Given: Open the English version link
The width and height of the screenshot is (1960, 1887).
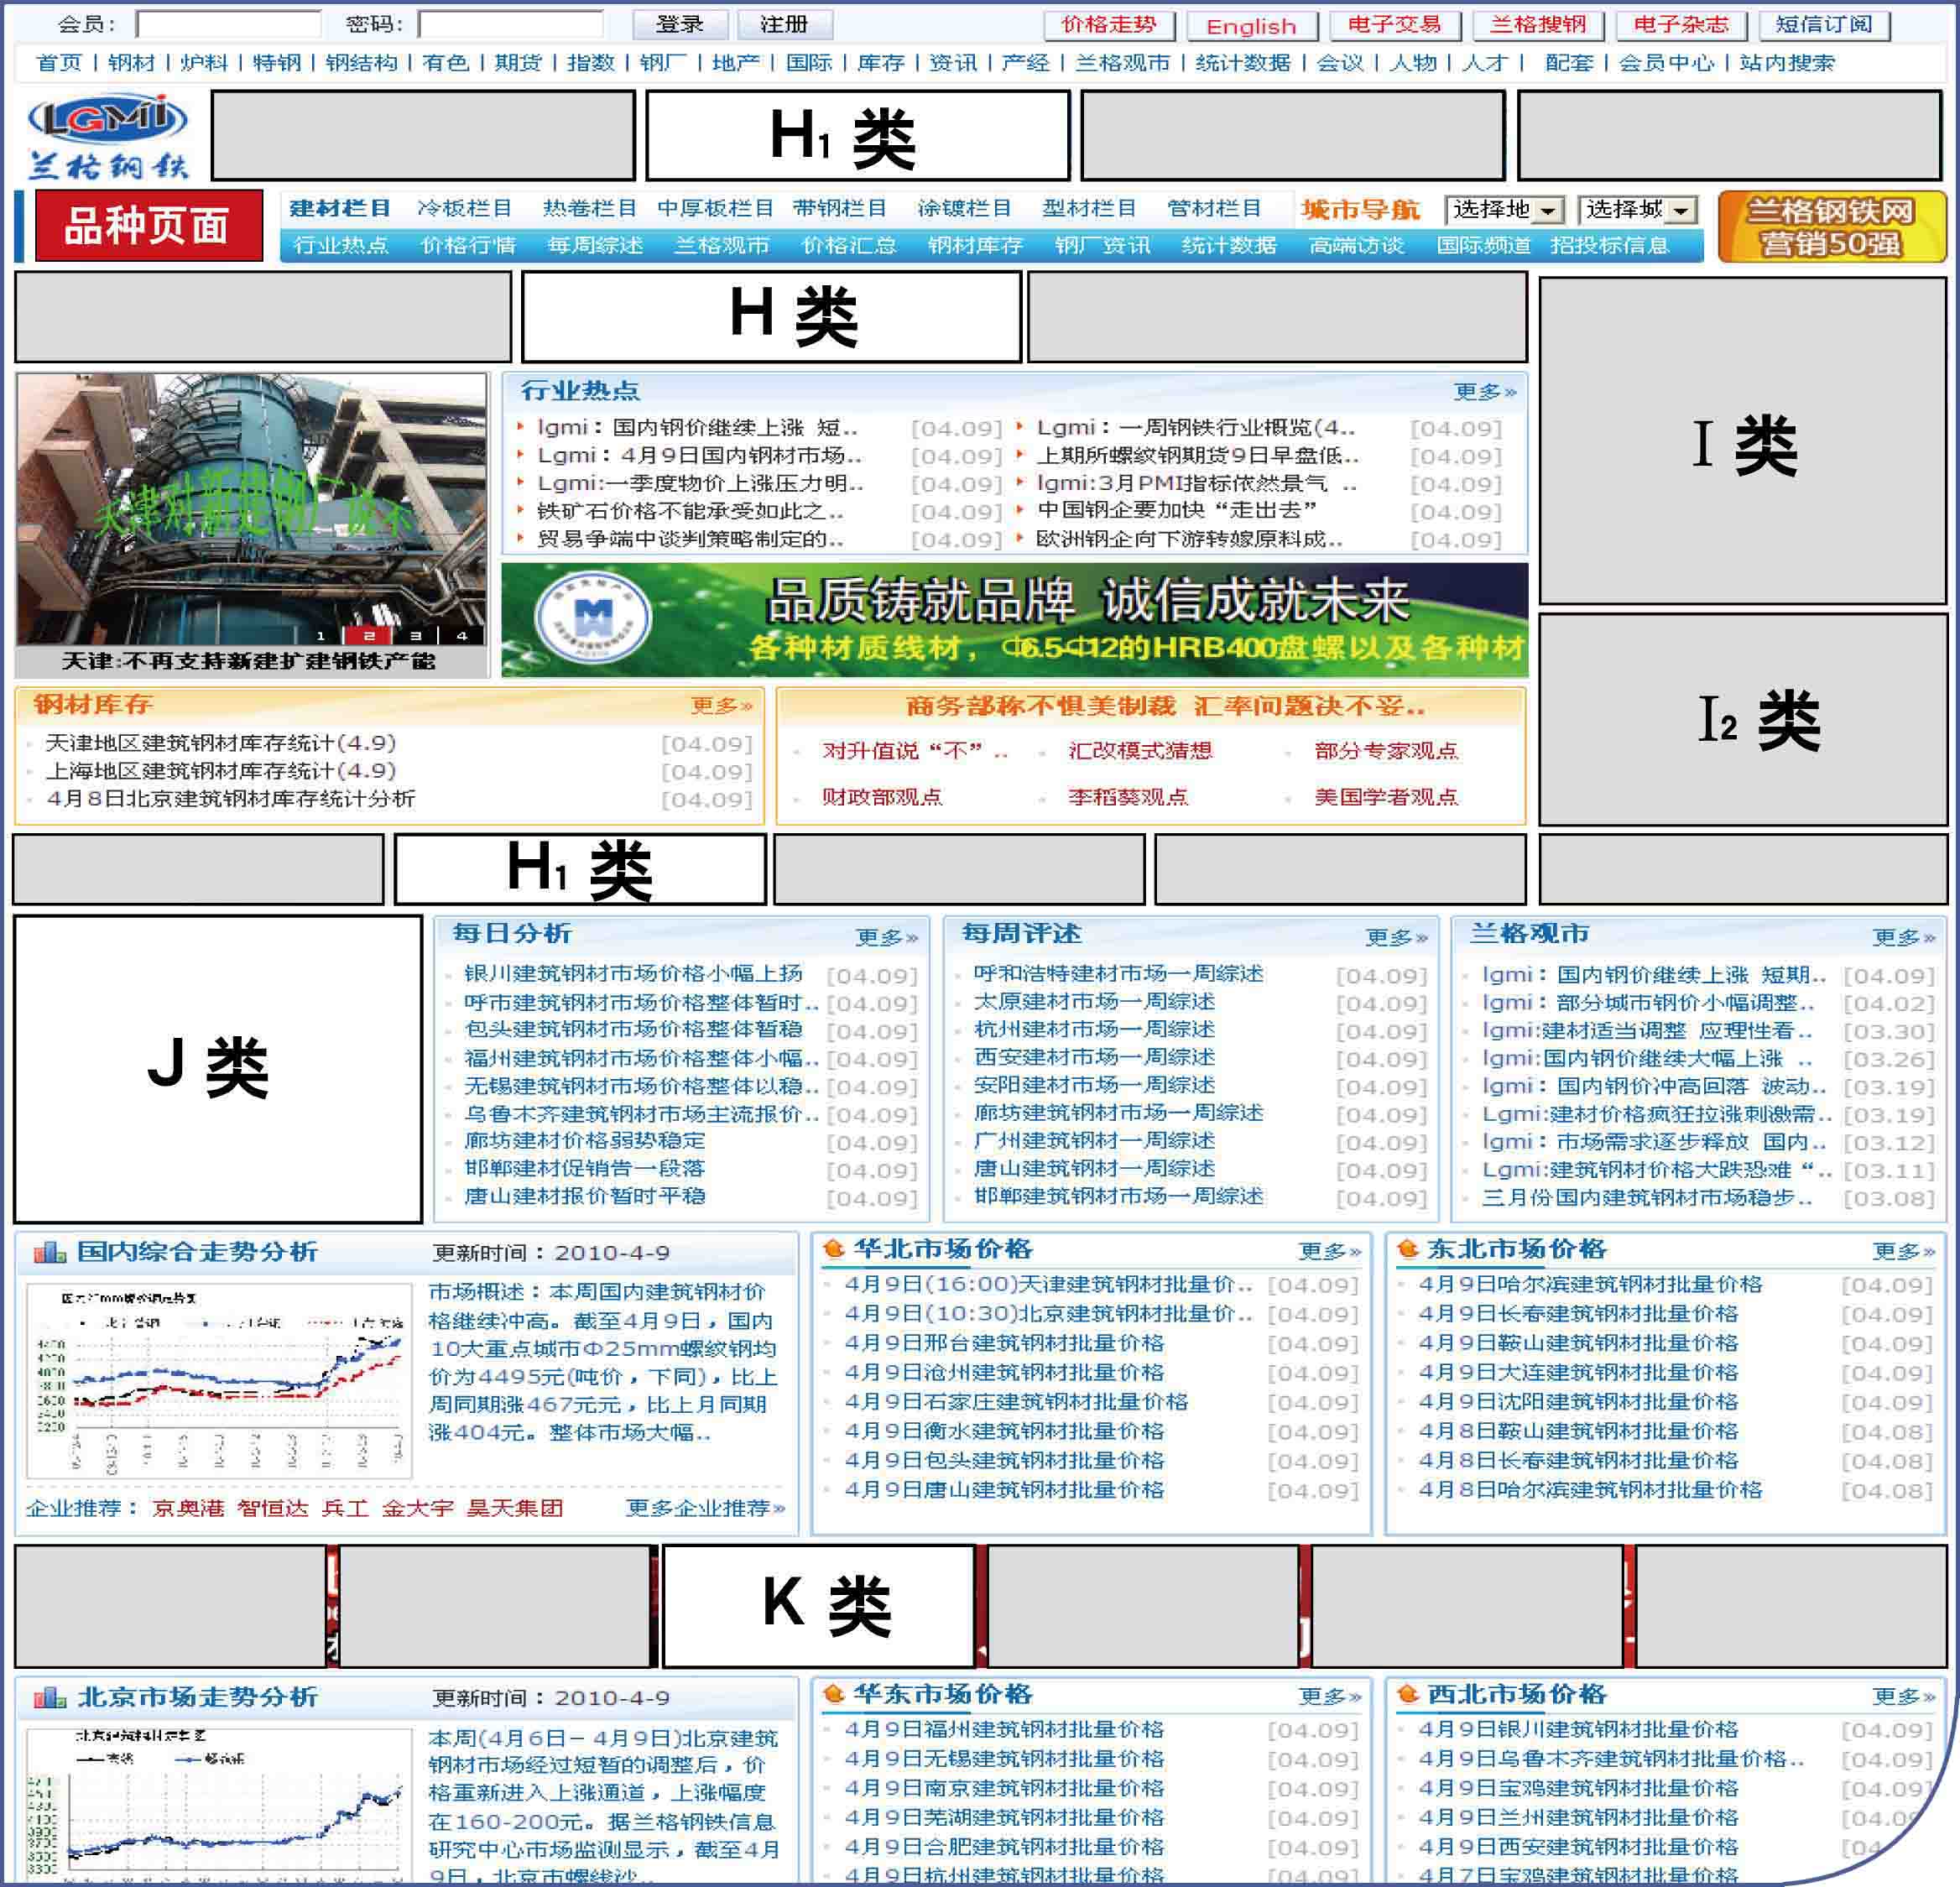Looking at the screenshot, I should (x=1250, y=26).
